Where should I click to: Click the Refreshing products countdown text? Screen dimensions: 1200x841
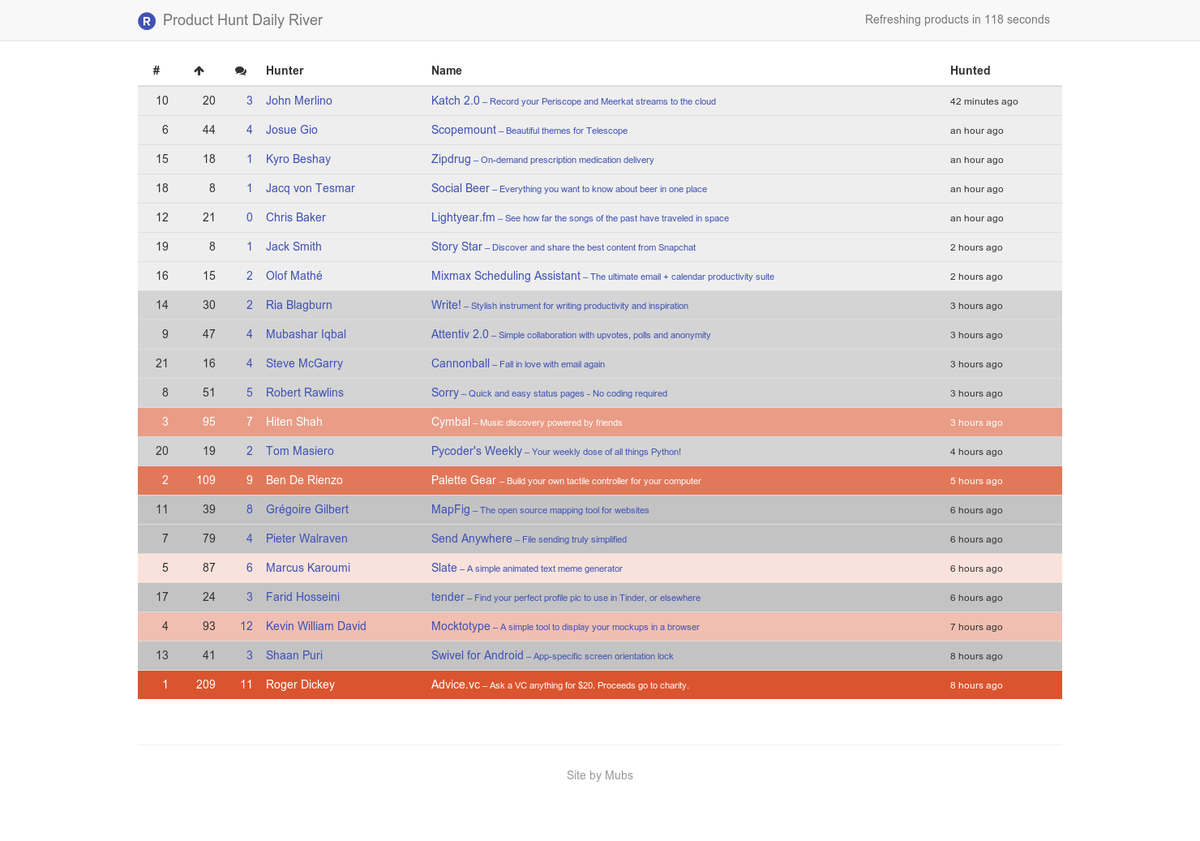(957, 20)
